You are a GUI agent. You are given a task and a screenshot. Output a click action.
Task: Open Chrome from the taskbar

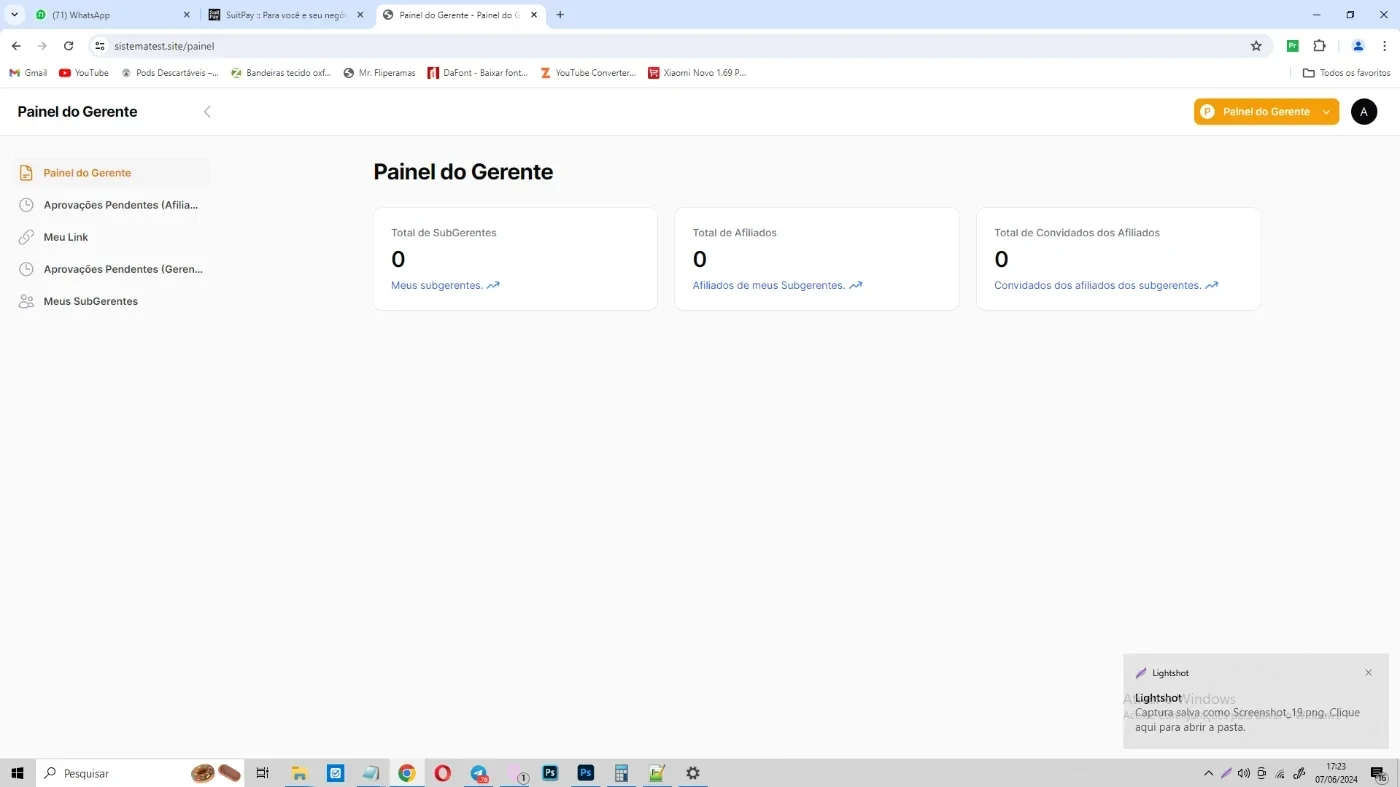point(406,773)
